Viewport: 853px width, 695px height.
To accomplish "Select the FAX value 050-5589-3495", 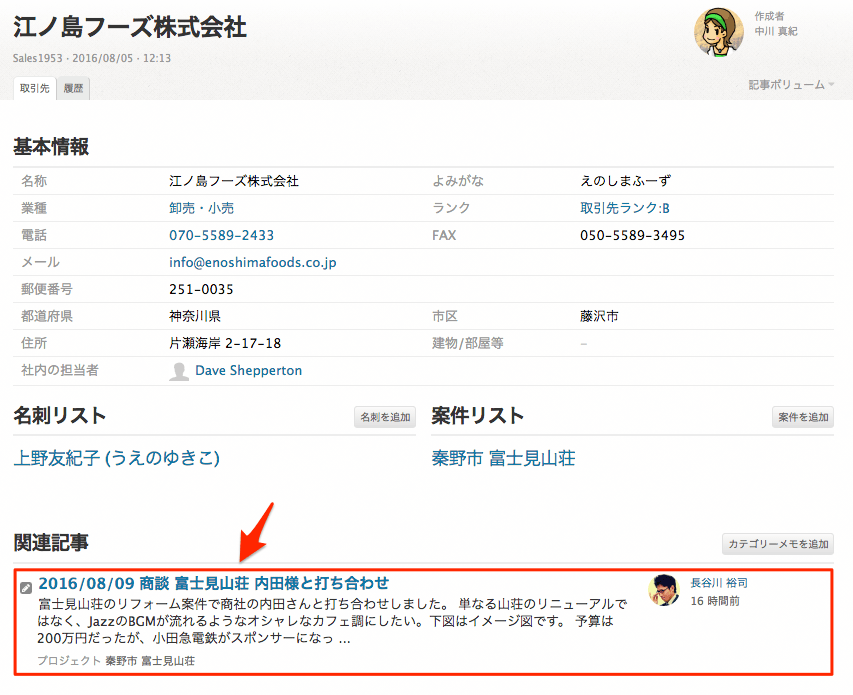I will click(x=632, y=235).
